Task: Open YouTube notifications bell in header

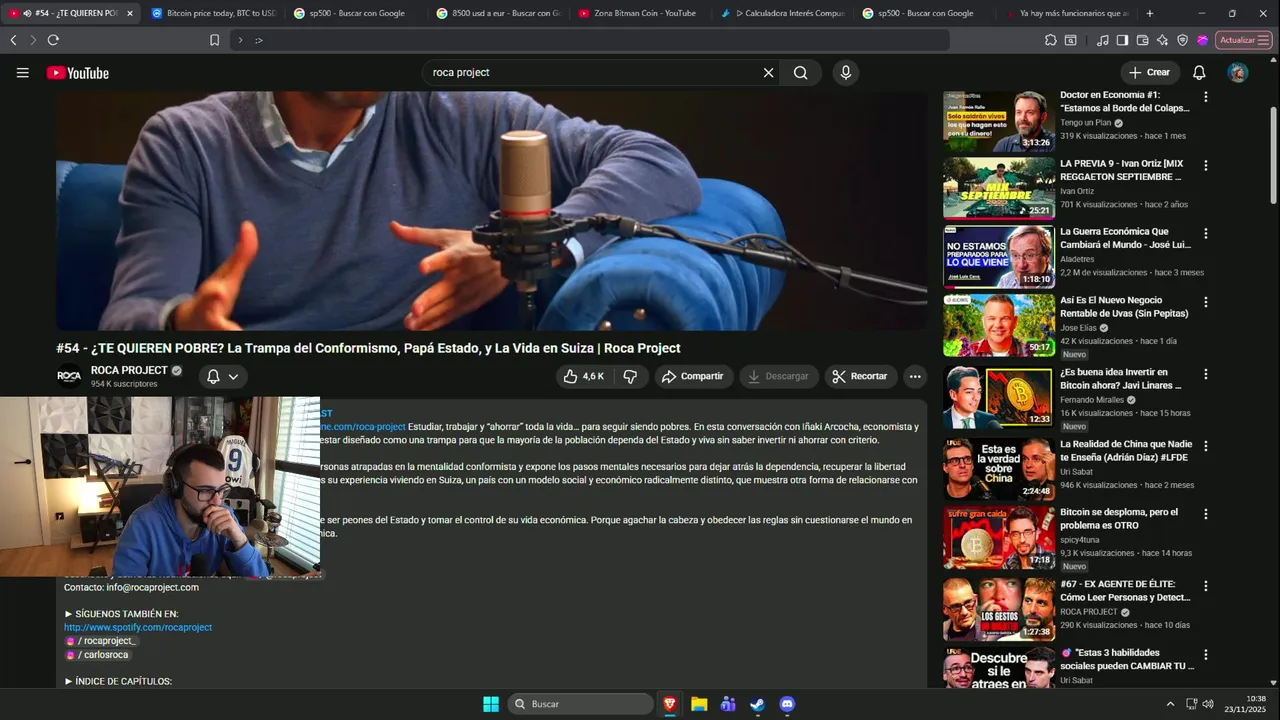Action: [1199, 73]
